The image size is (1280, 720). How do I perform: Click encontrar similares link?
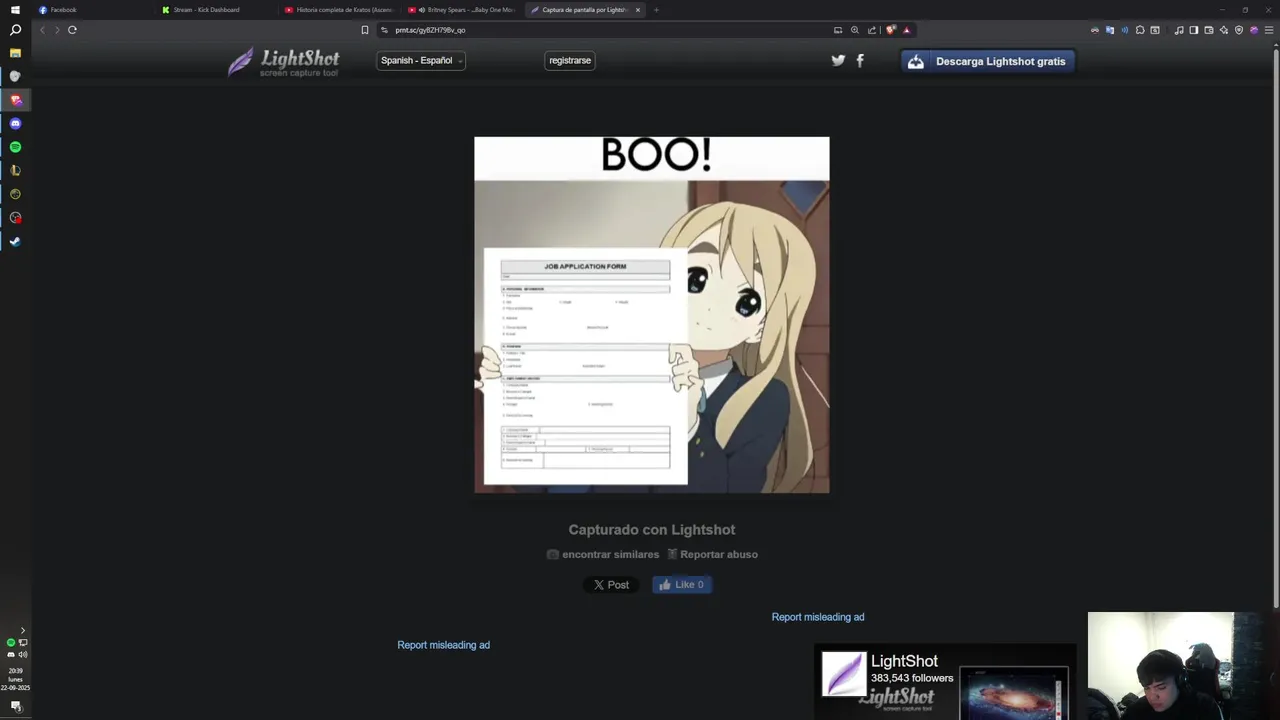click(x=603, y=554)
